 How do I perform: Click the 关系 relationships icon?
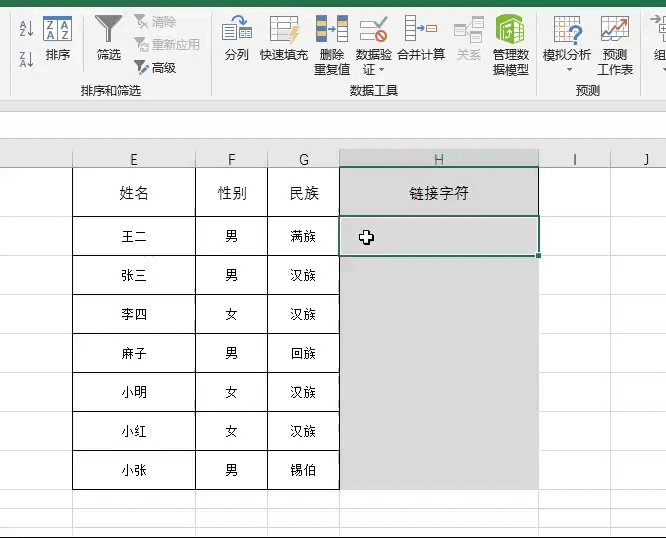pyautogui.click(x=469, y=38)
